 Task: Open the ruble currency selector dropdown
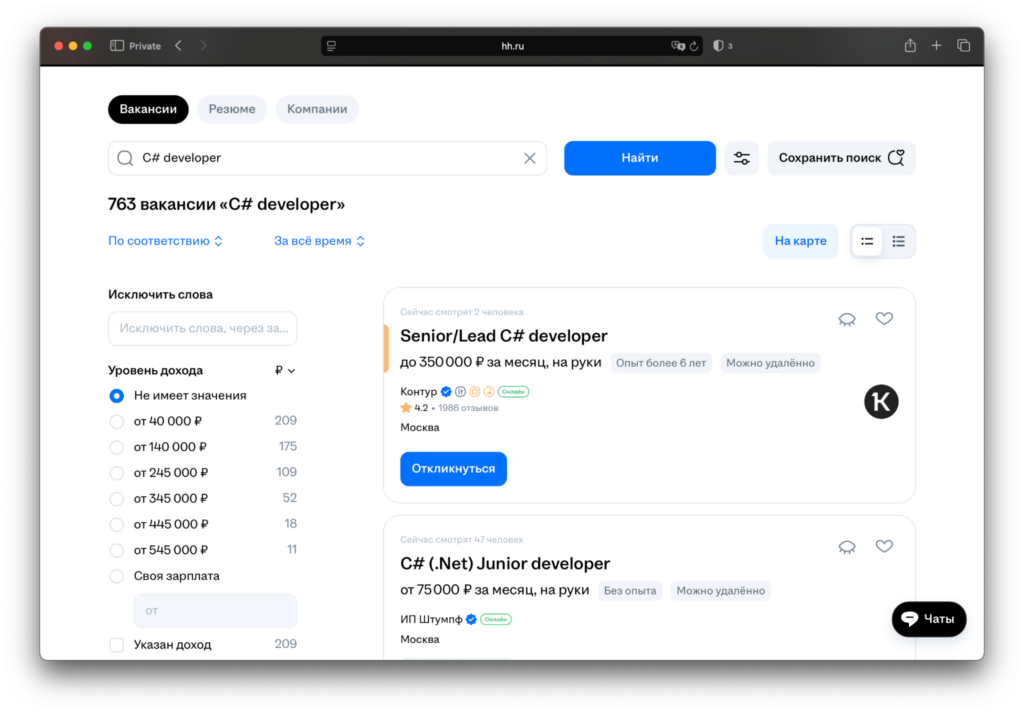tap(285, 370)
